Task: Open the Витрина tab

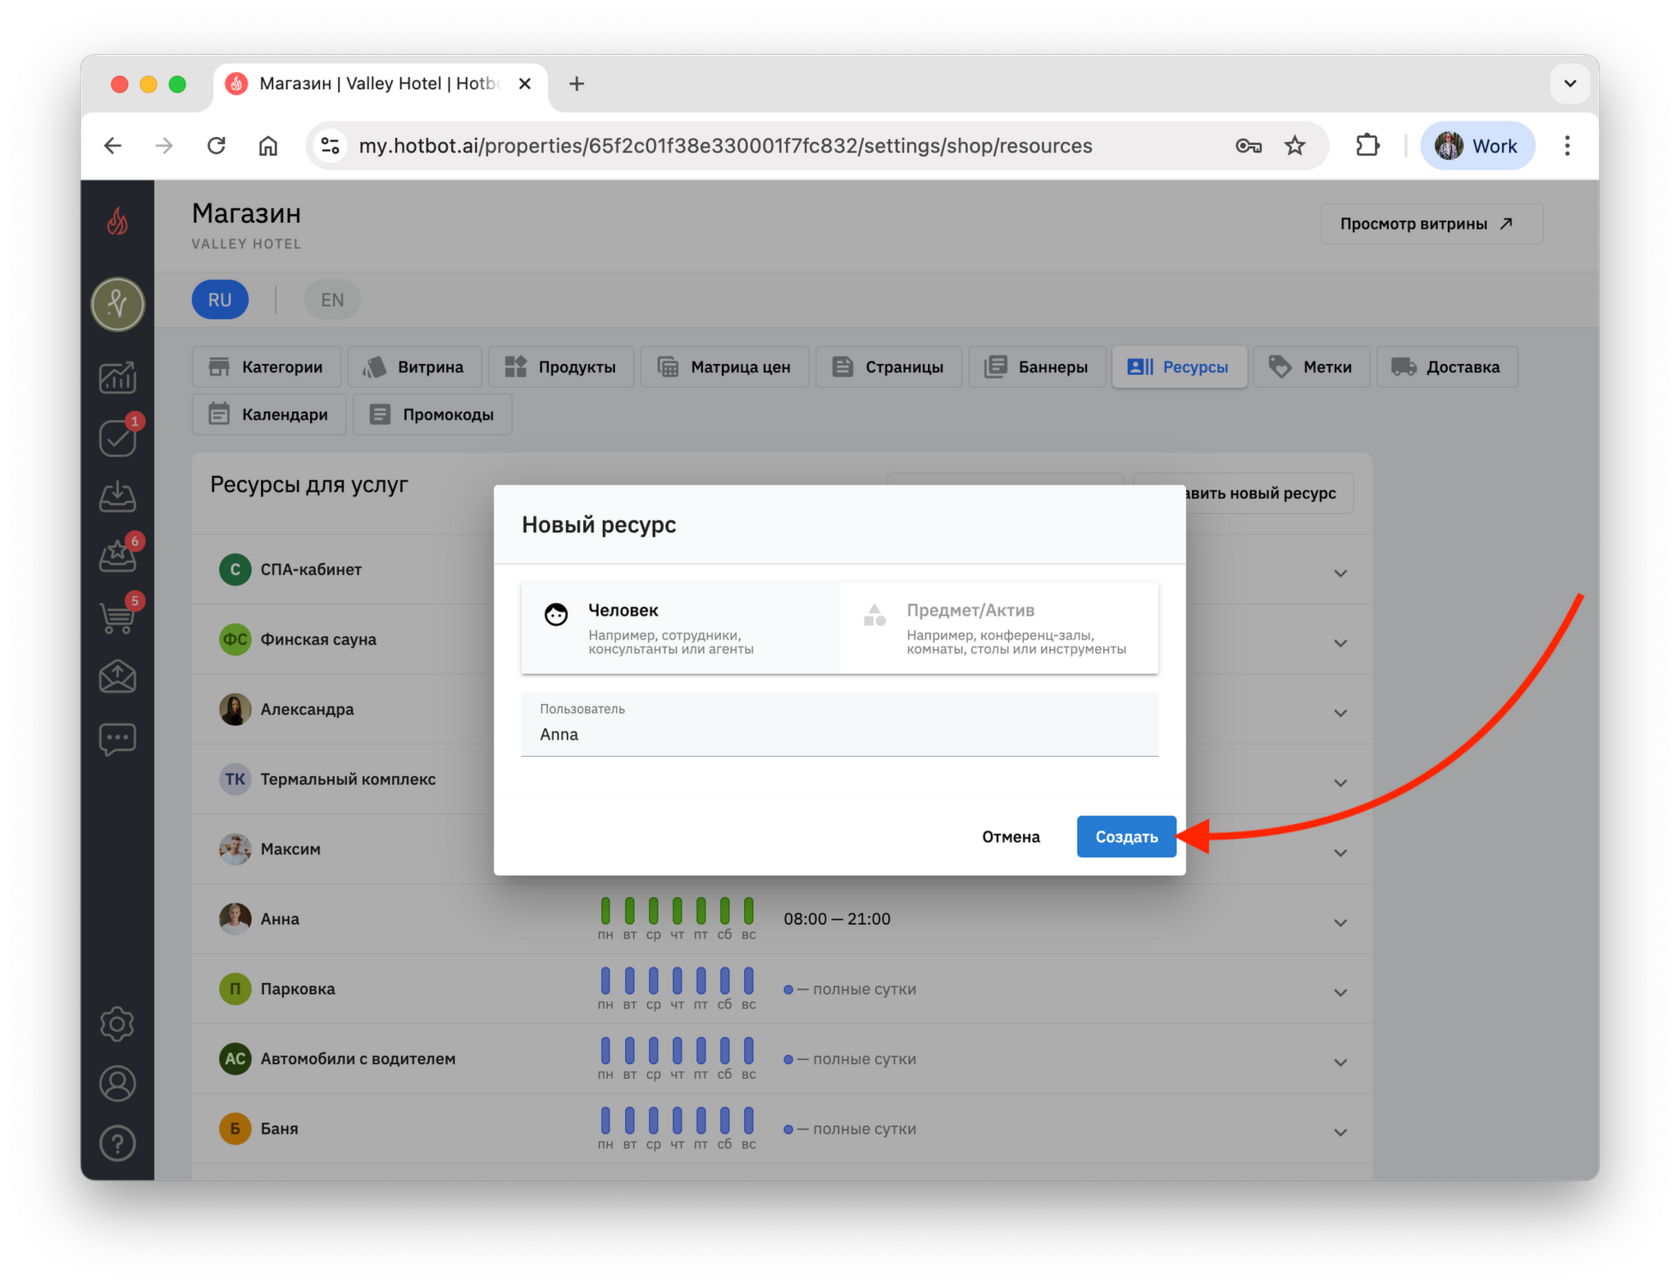Action: tap(414, 367)
